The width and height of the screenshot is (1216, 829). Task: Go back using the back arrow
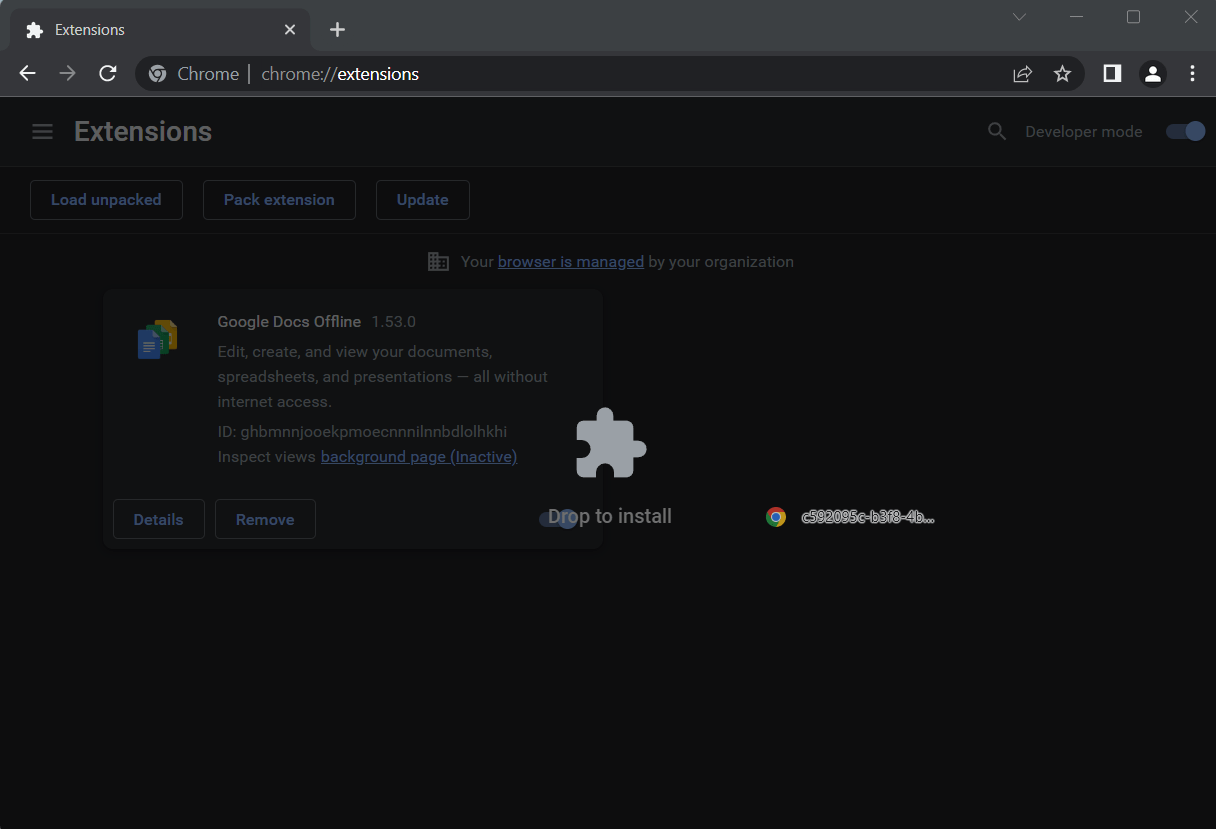28,74
